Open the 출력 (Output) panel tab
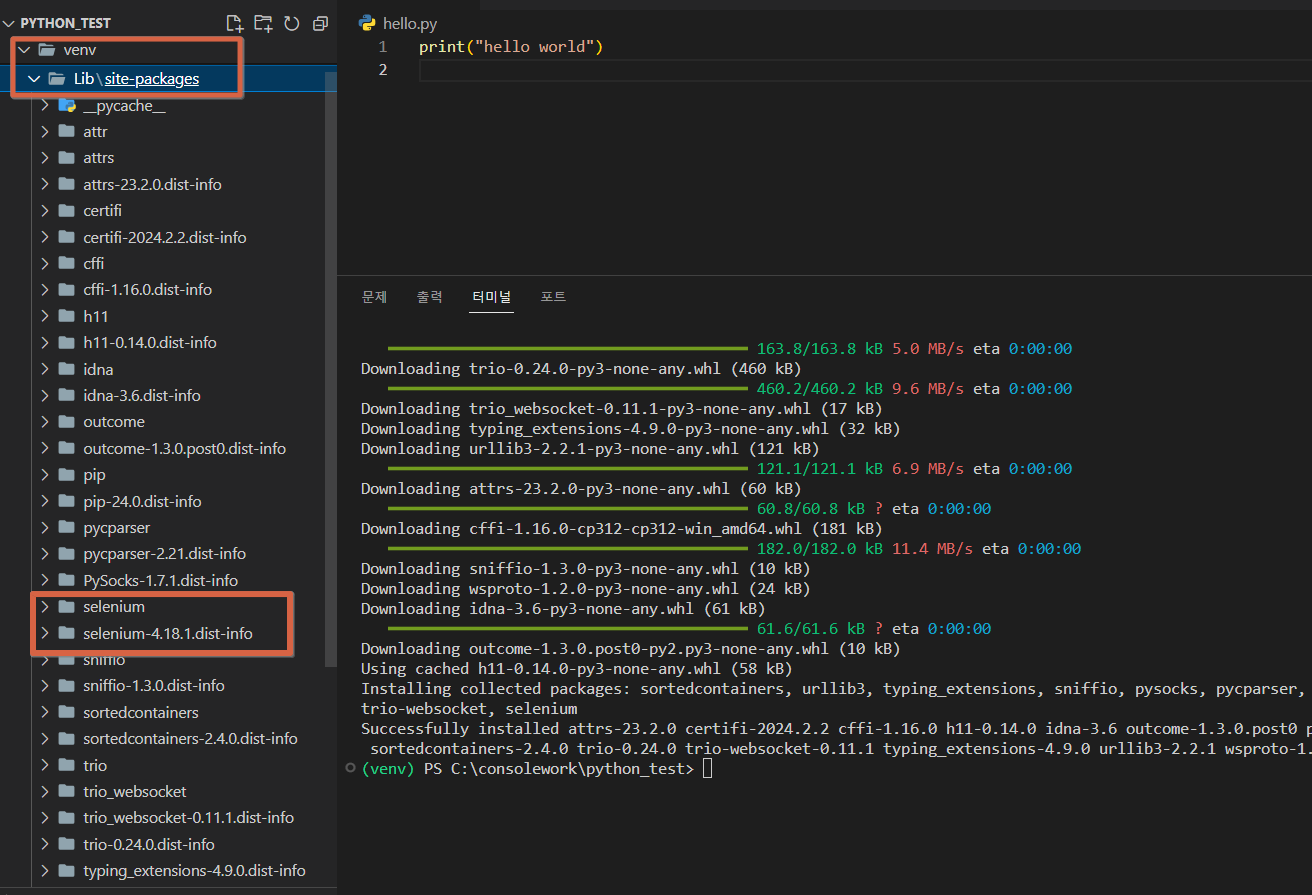 (429, 296)
